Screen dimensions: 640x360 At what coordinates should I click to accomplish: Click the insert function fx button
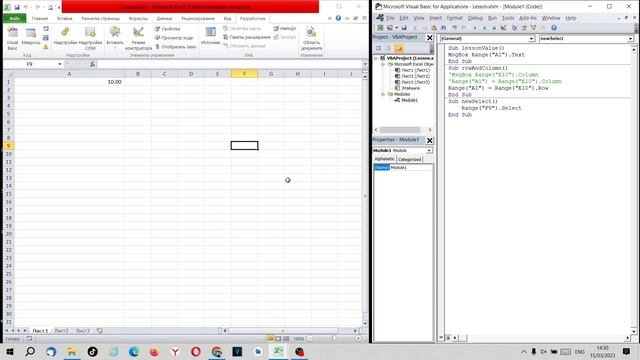pos(92,64)
